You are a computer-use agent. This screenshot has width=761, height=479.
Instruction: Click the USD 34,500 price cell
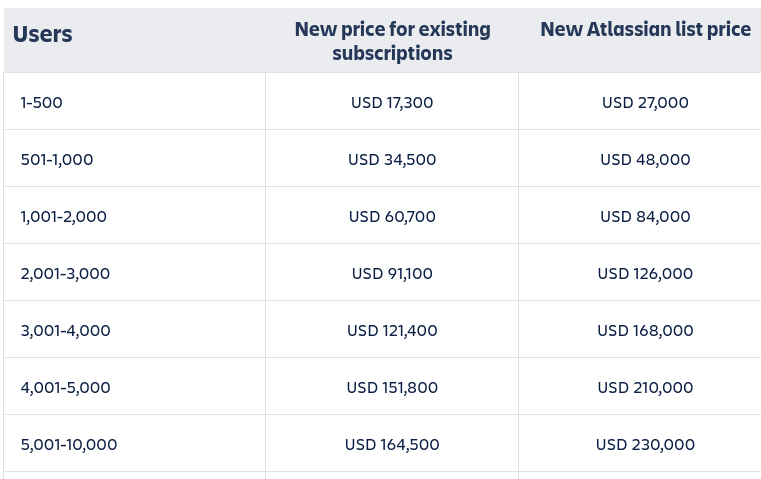click(392, 159)
